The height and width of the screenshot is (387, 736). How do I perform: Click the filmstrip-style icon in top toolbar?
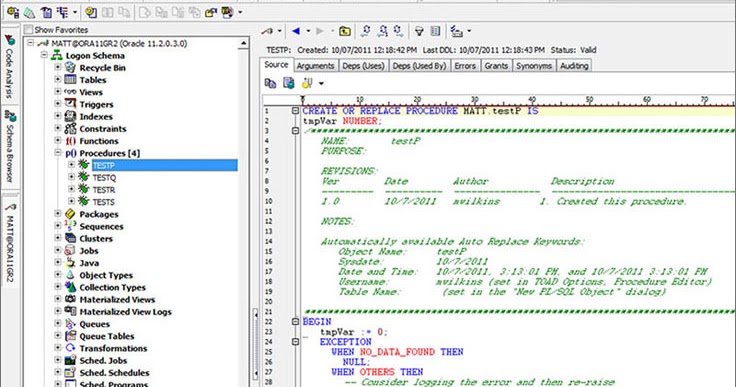[228, 12]
